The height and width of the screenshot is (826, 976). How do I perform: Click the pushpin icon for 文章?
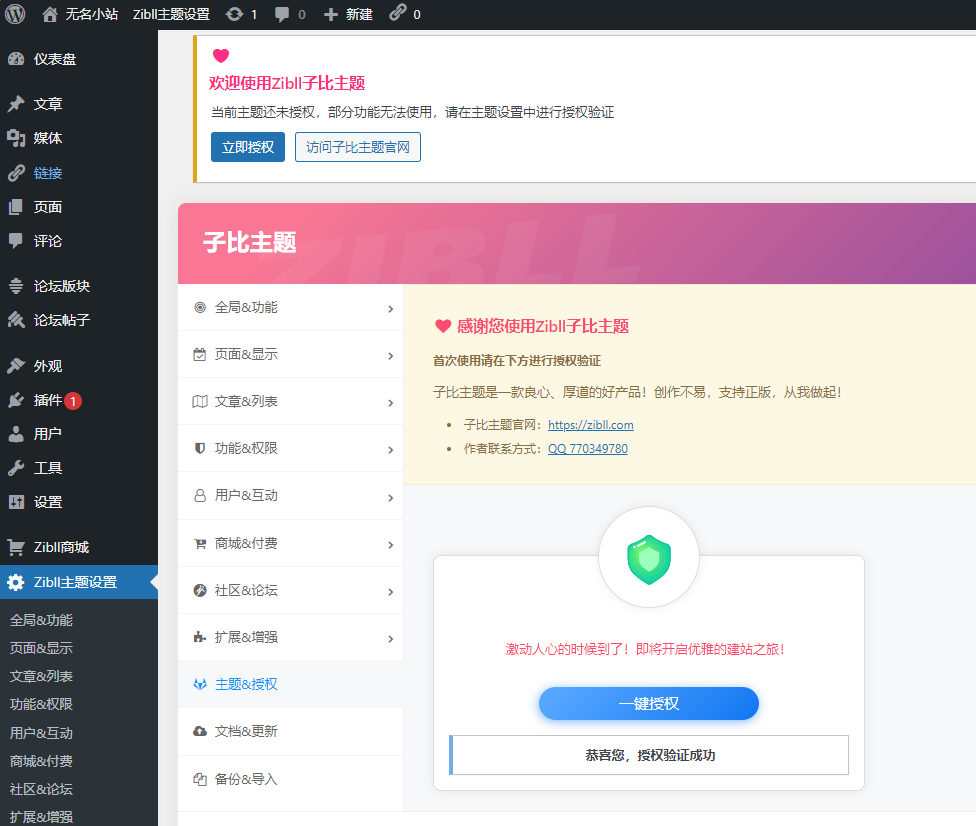coord(16,104)
